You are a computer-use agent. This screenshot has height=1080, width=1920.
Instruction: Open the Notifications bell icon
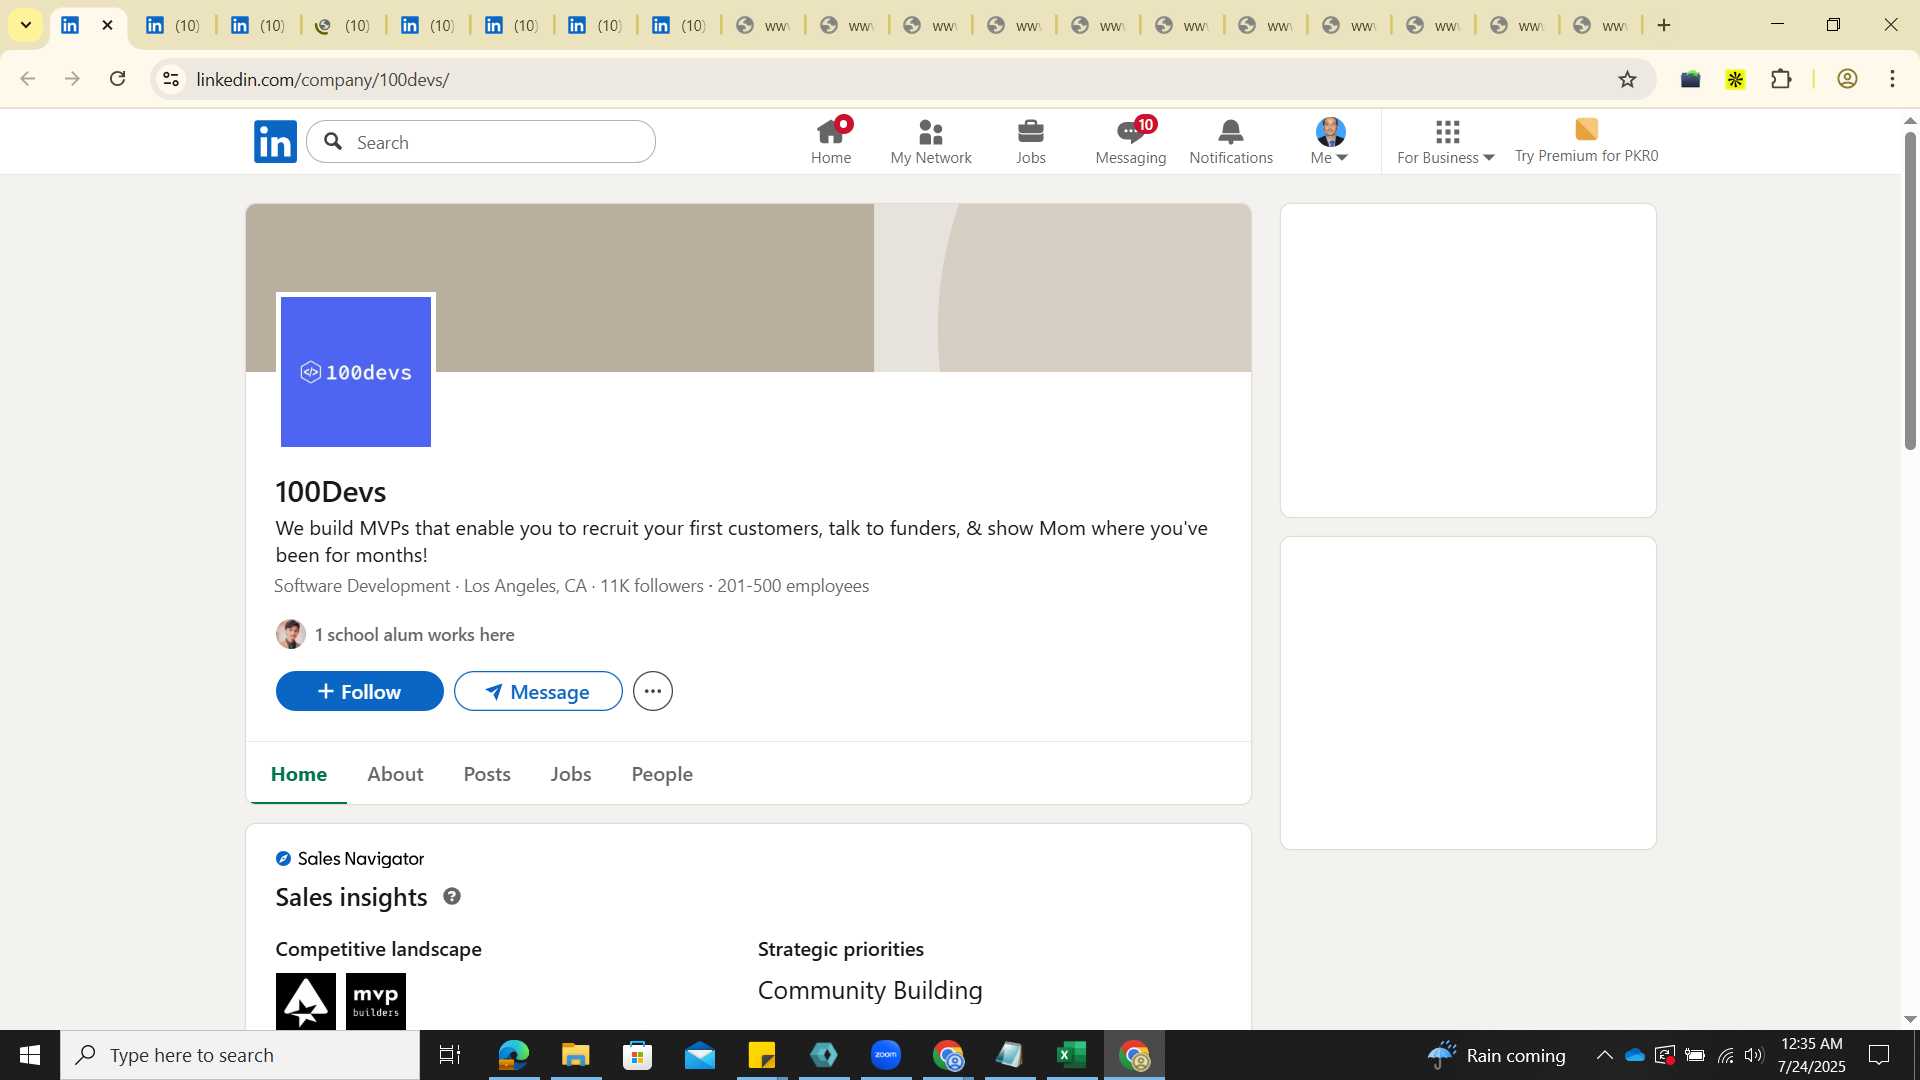[x=1231, y=141]
